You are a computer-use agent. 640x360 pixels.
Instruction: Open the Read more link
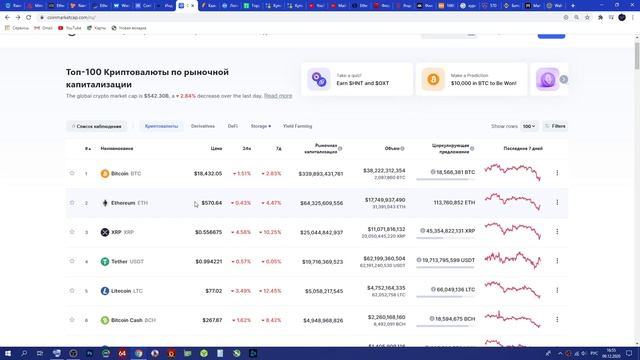(278, 96)
